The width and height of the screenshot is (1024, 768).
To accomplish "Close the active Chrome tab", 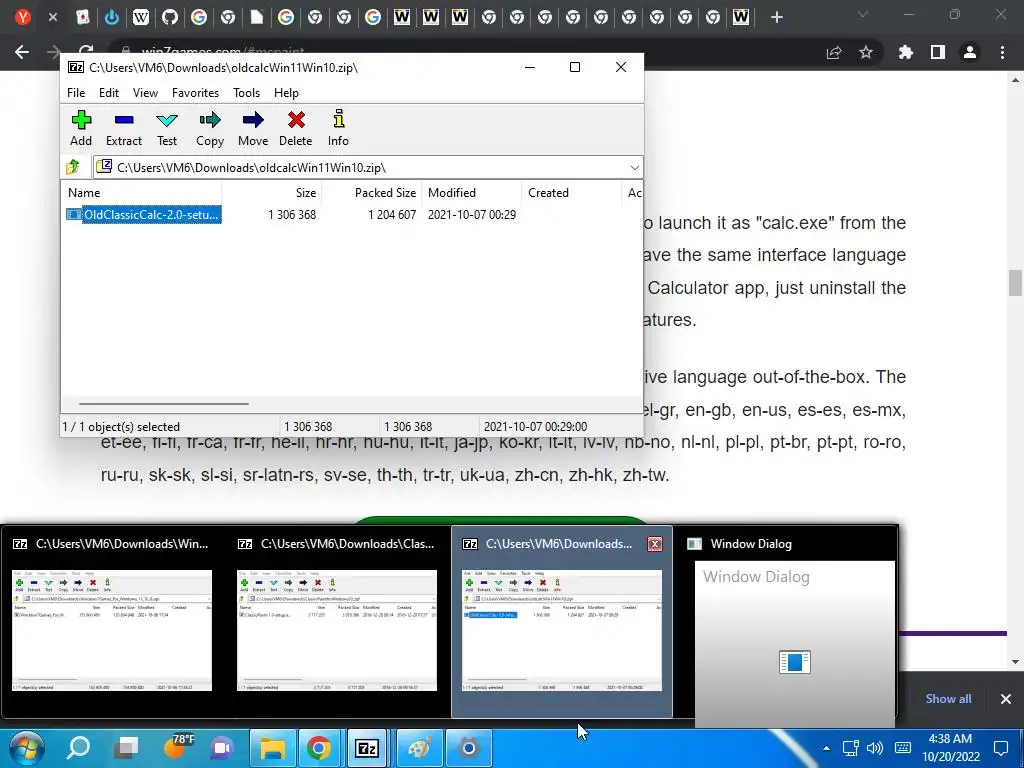I will (53, 18).
